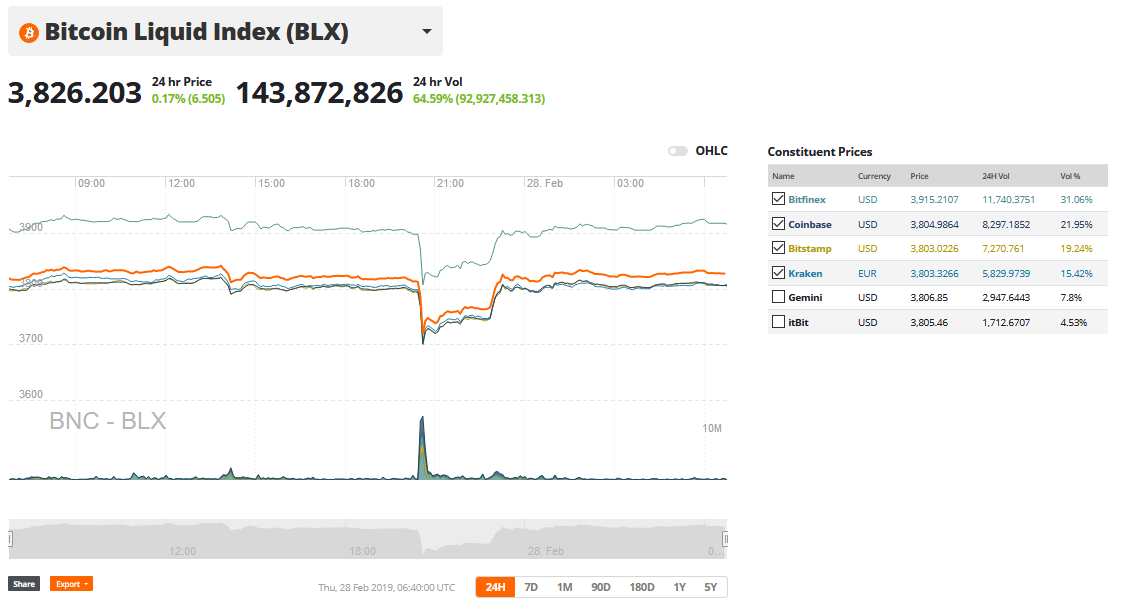This screenshot has width=1125, height=602.
Task: Click the Kraken constituent name
Action: tap(805, 273)
